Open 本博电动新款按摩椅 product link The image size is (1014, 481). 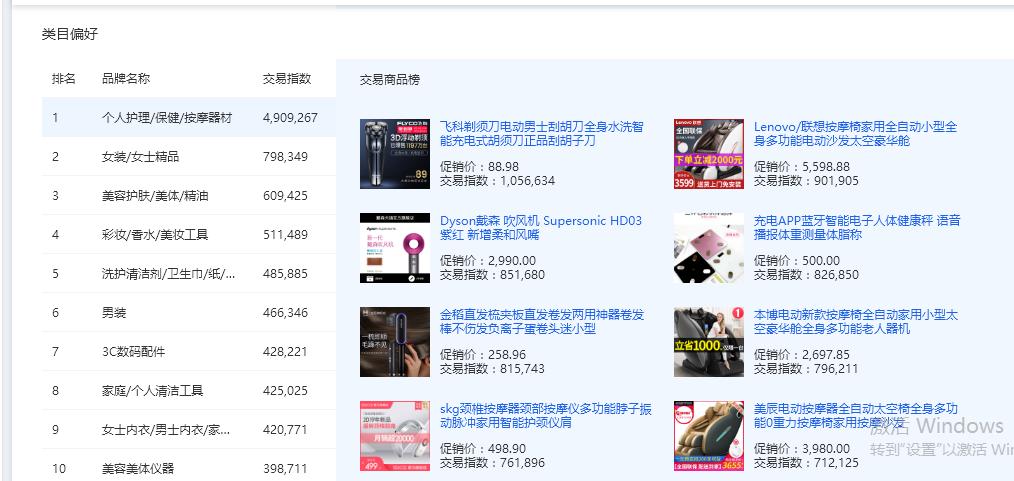(856, 321)
